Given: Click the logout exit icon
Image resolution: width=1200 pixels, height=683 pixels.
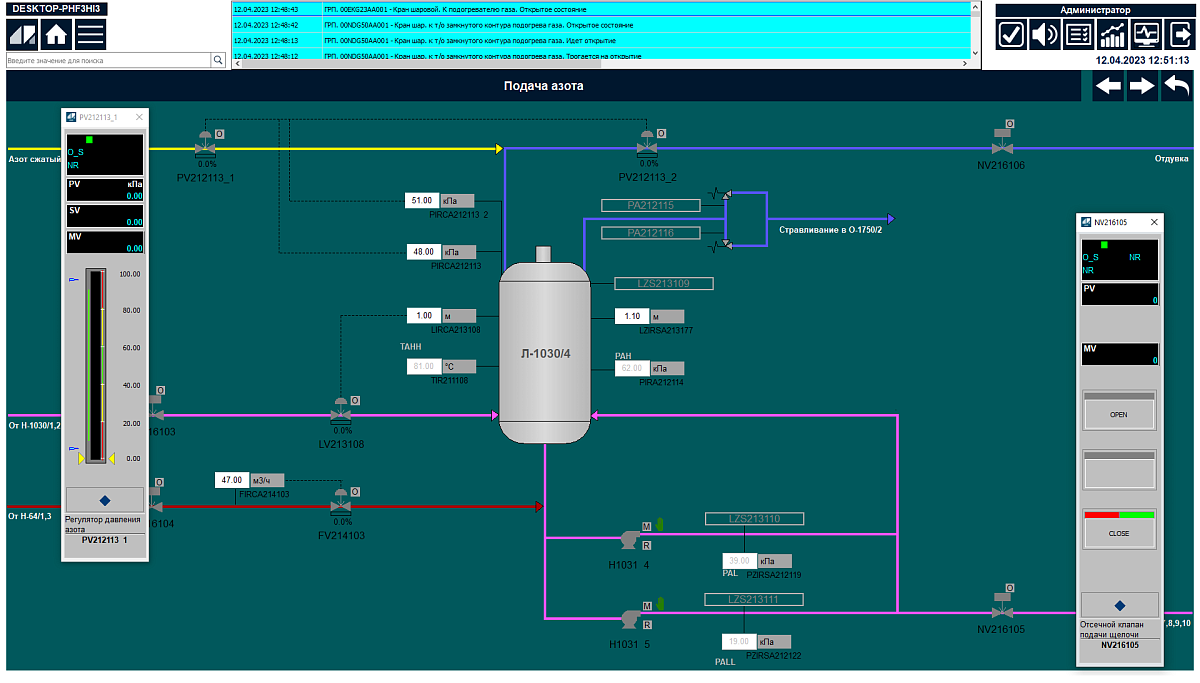Looking at the screenshot, I should [x=1178, y=35].
